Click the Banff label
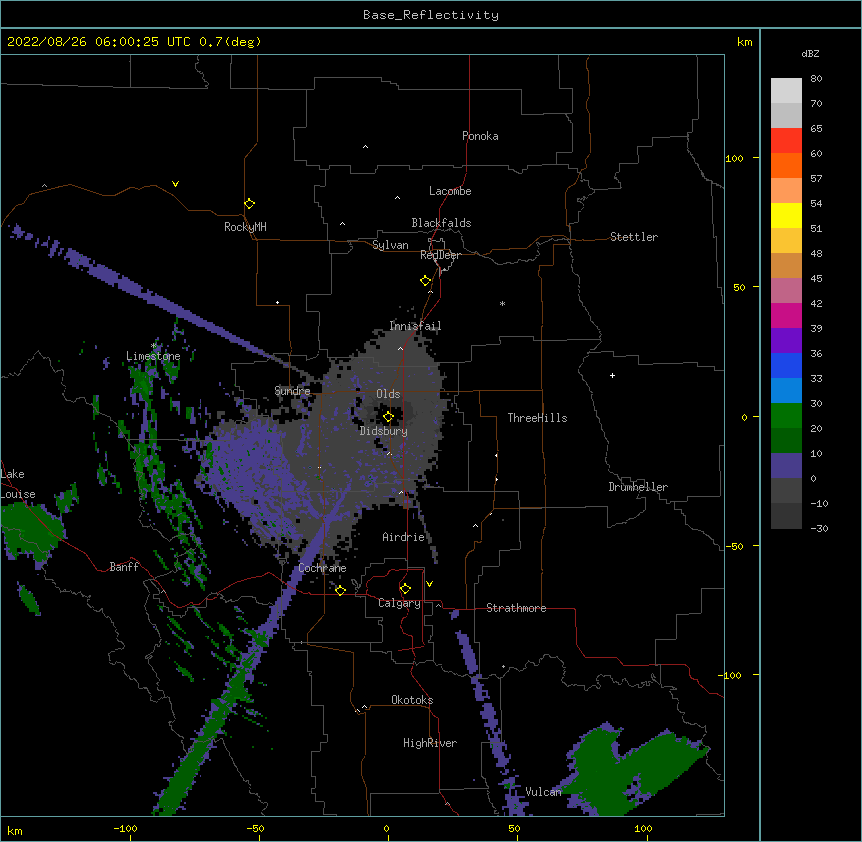Image resolution: width=862 pixels, height=842 pixels. 124,567
